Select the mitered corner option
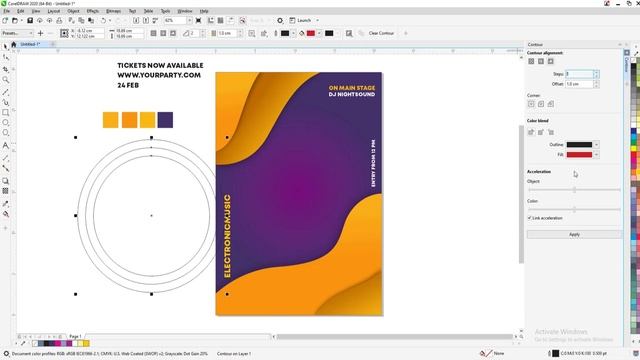 coord(531,104)
